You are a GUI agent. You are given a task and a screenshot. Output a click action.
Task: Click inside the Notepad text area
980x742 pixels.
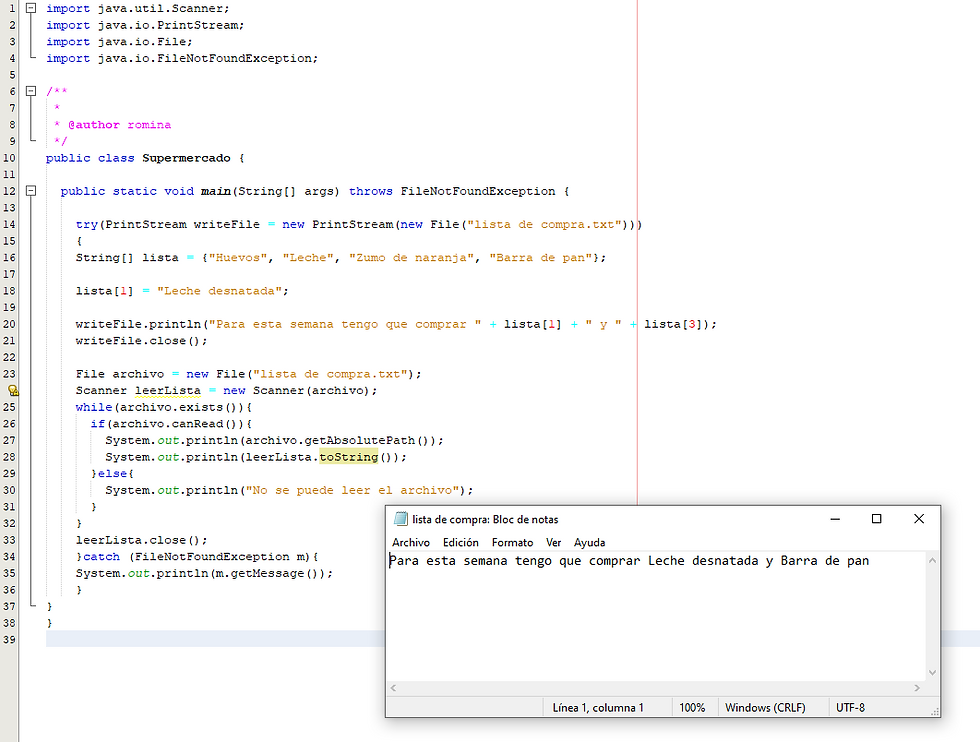[656, 616]
